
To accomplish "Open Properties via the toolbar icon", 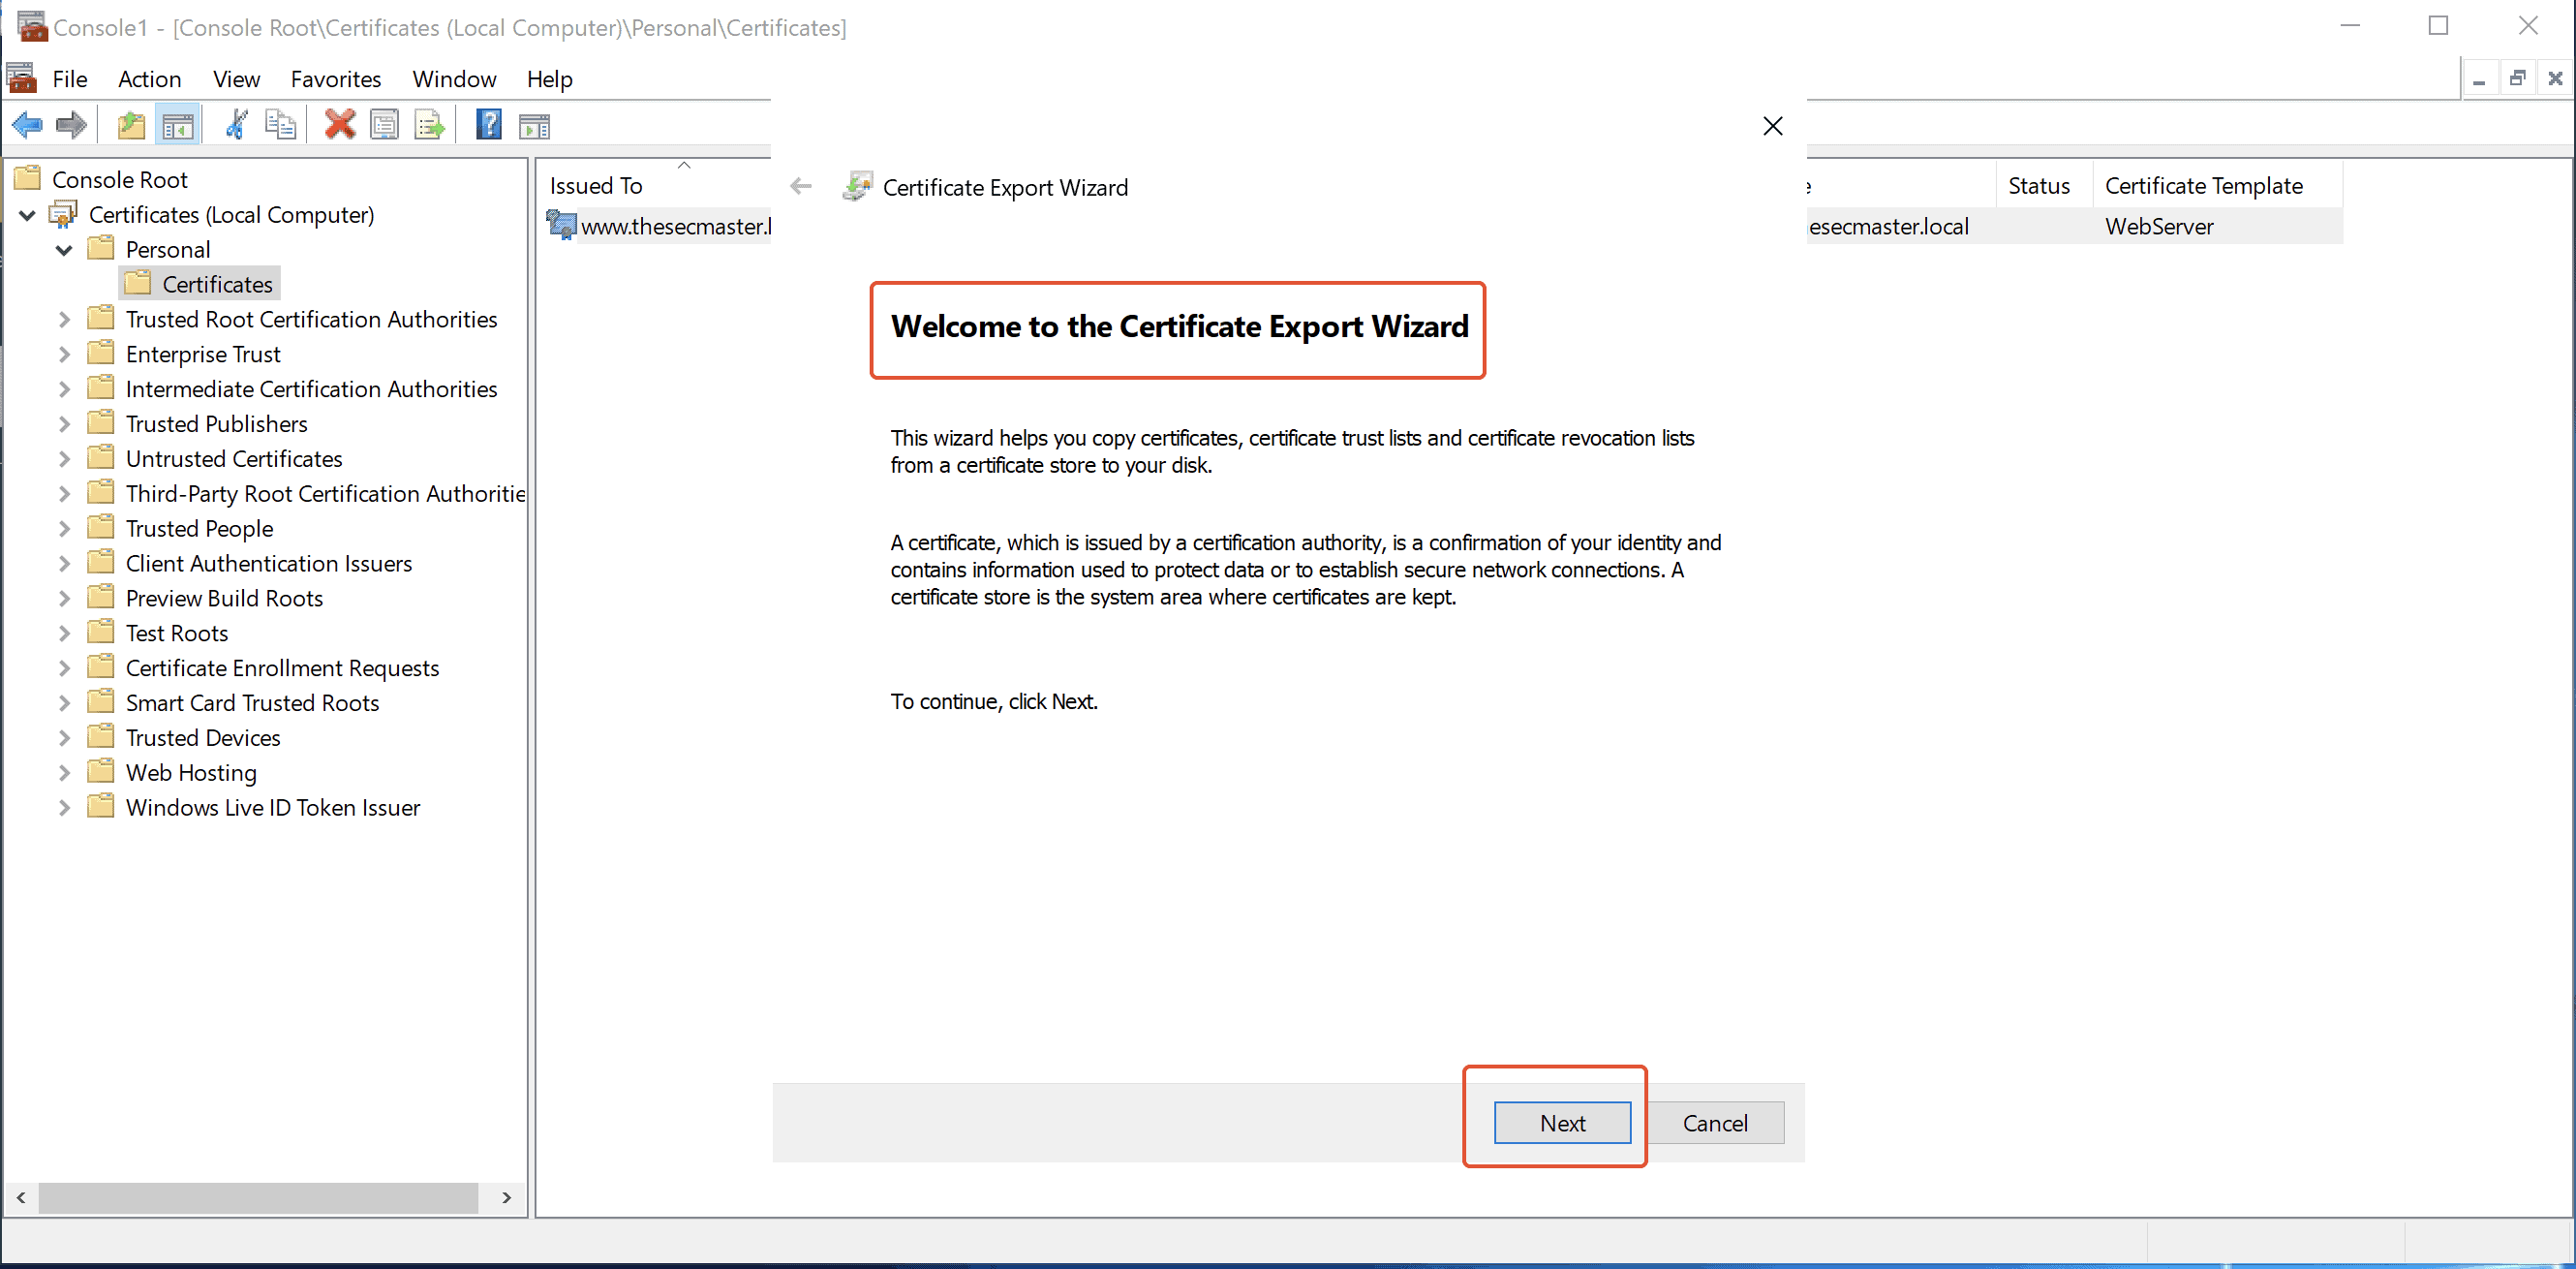I will (x=385, y=125).
